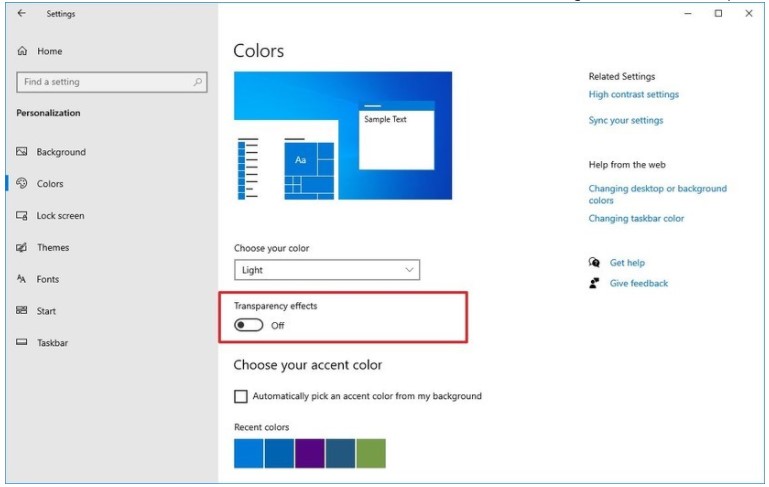Image resolution: width=769 pixels, height=487 pixels.
Task: Click the Taskbar icon in sidebar
Action: (x=22, y=342)
